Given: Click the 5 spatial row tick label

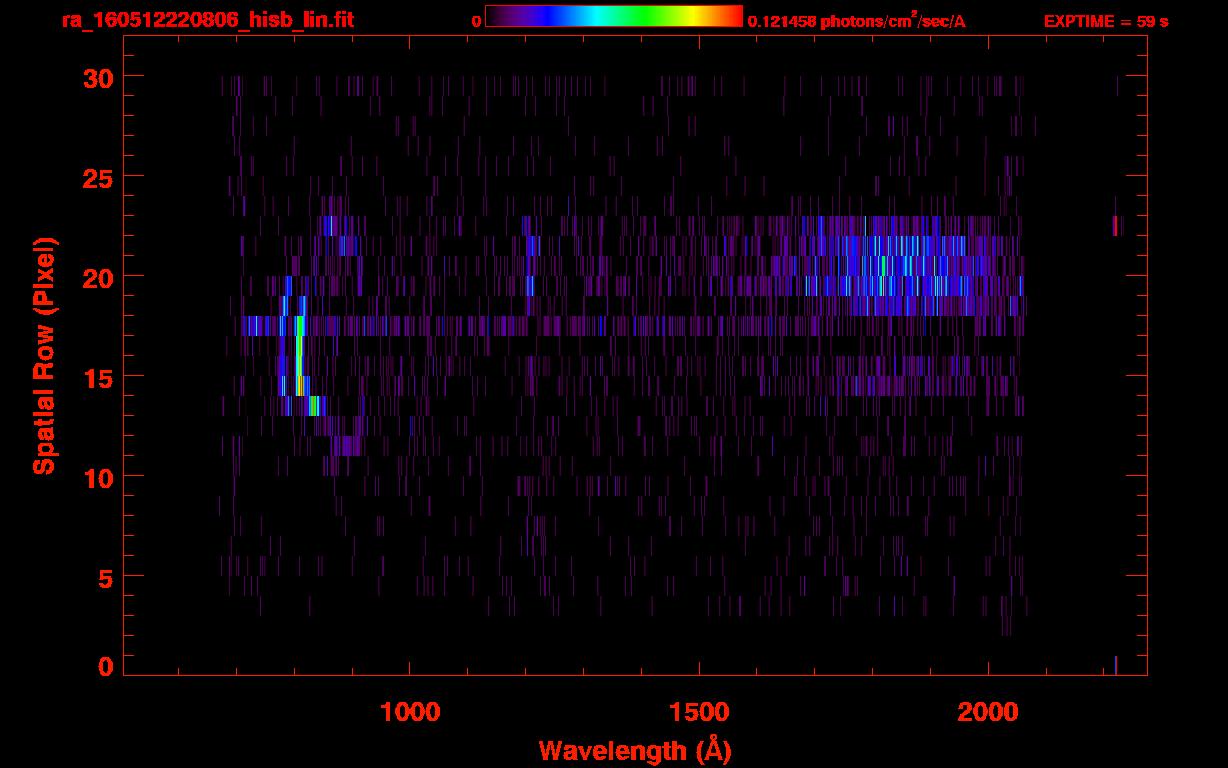Looking at the screenshot, I should tap(105, 577).
